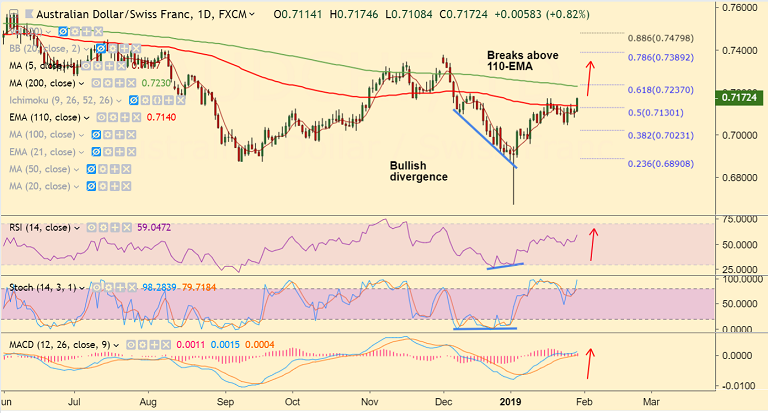The image size is (768, 413).
Task: Select the 0.786(0.73892) Fibonacci level label
Action: tap(661, 58)
